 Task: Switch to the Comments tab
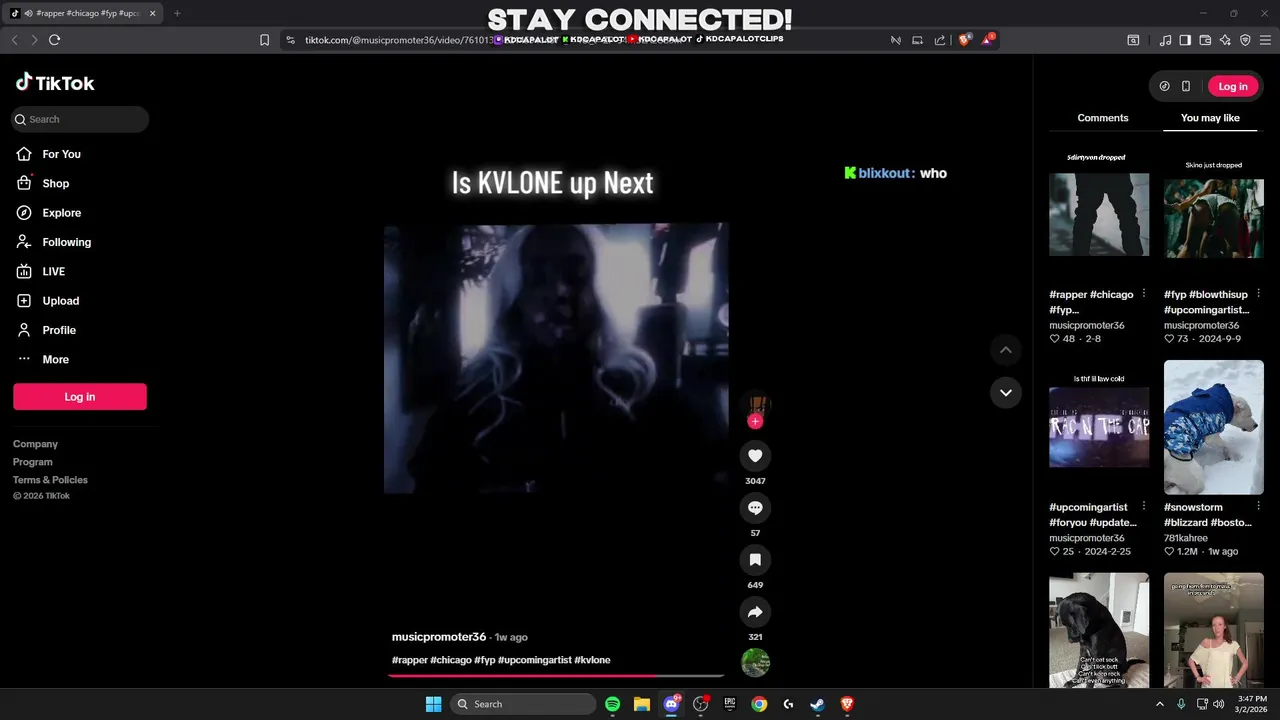coord(1103,118)
